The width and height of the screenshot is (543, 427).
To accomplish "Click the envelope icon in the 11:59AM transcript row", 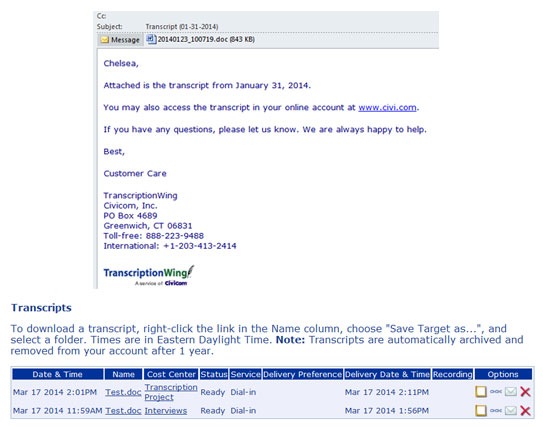I will tap(511, 410).
